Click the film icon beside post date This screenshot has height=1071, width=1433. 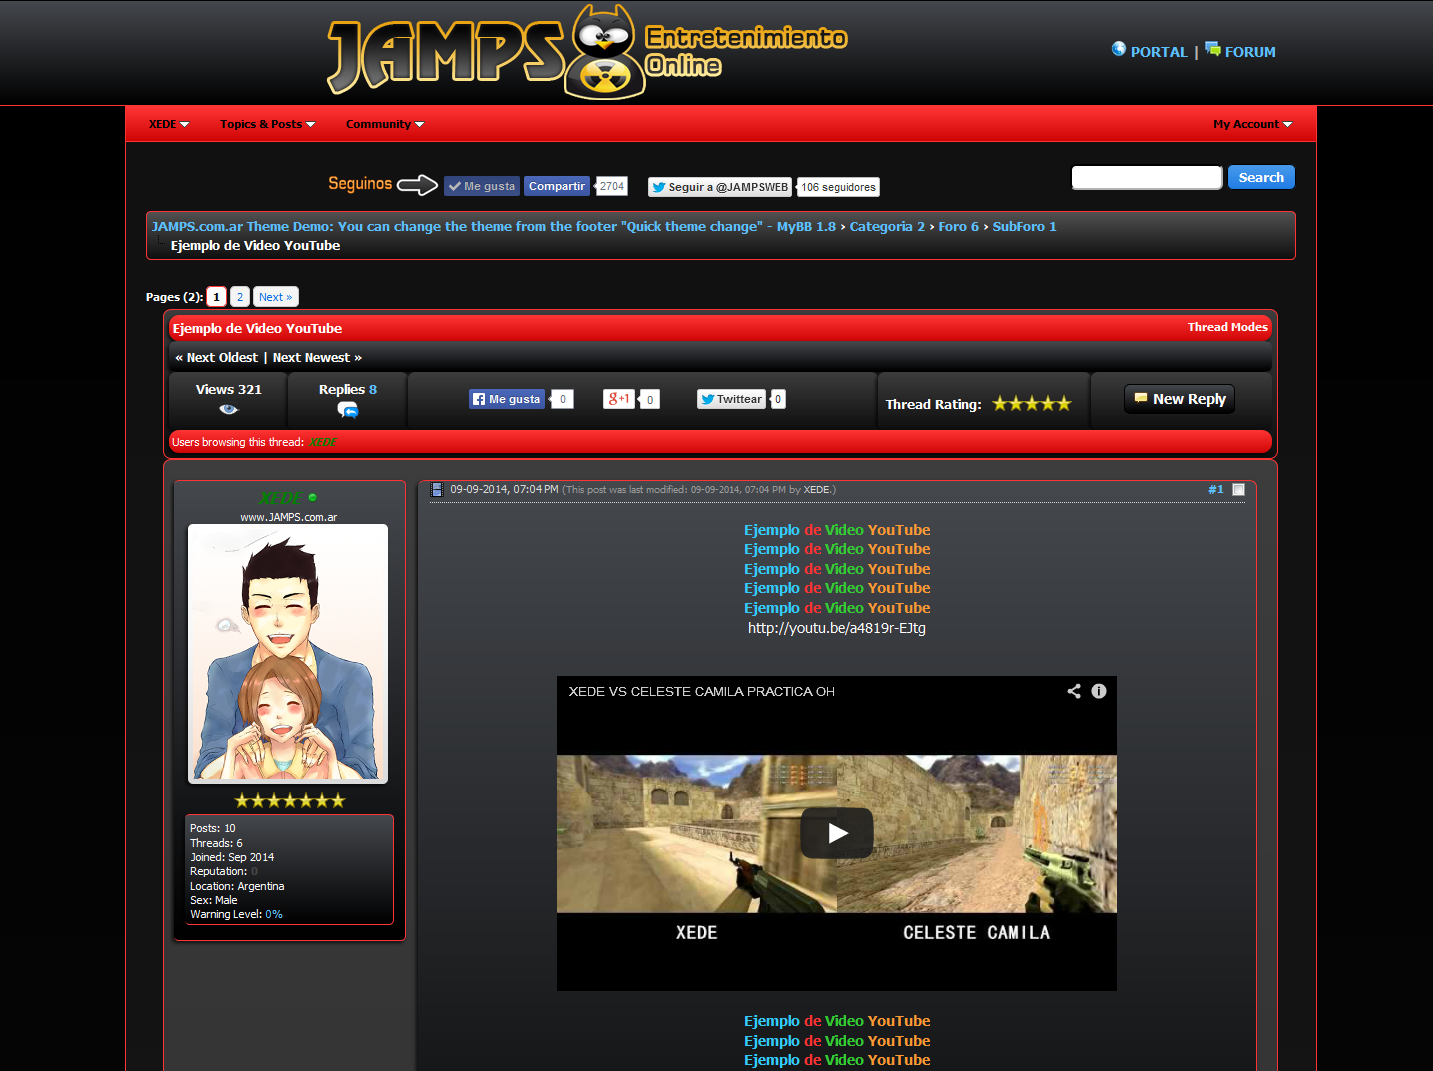437,489
